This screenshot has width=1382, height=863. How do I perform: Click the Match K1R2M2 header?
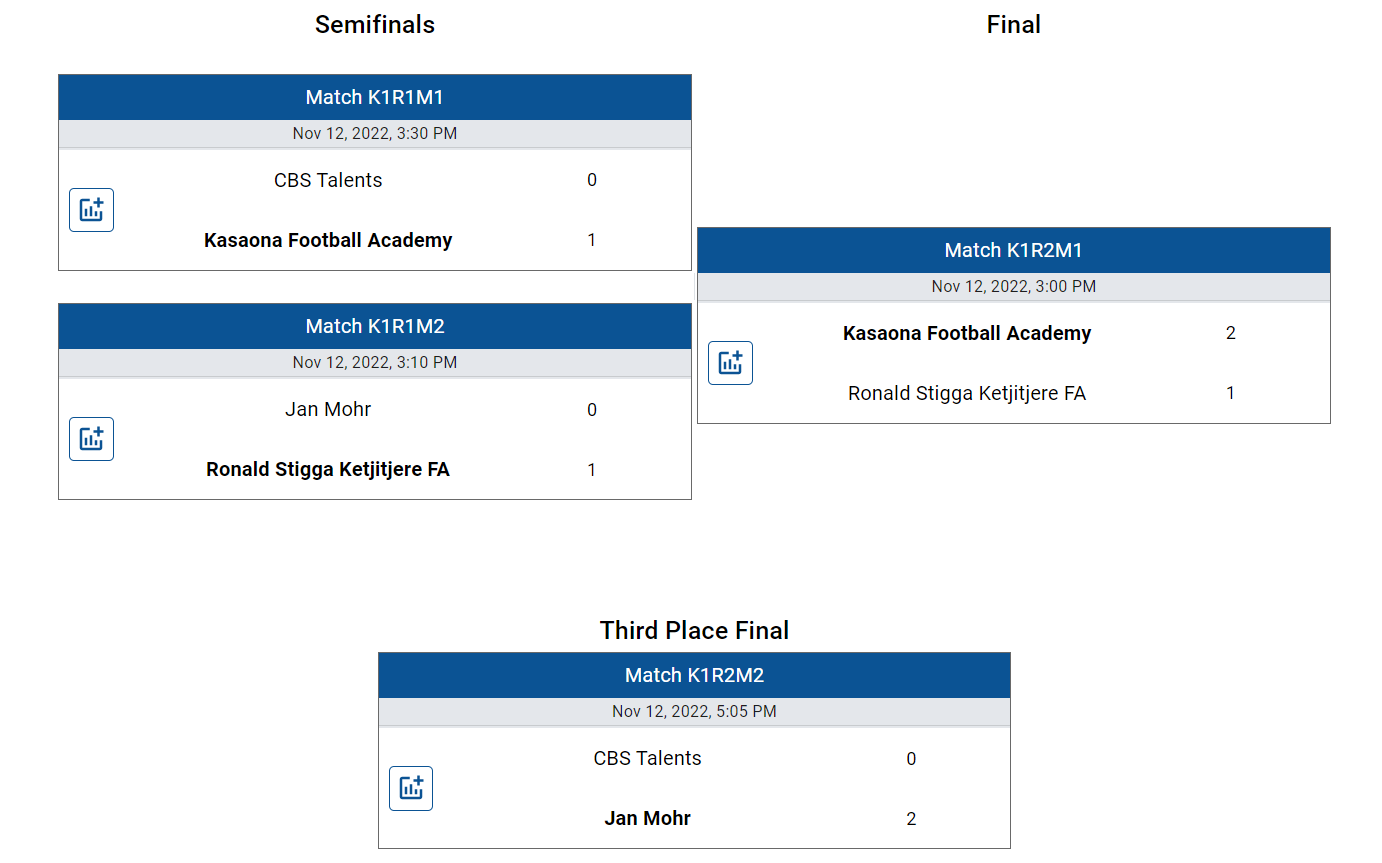694,675
